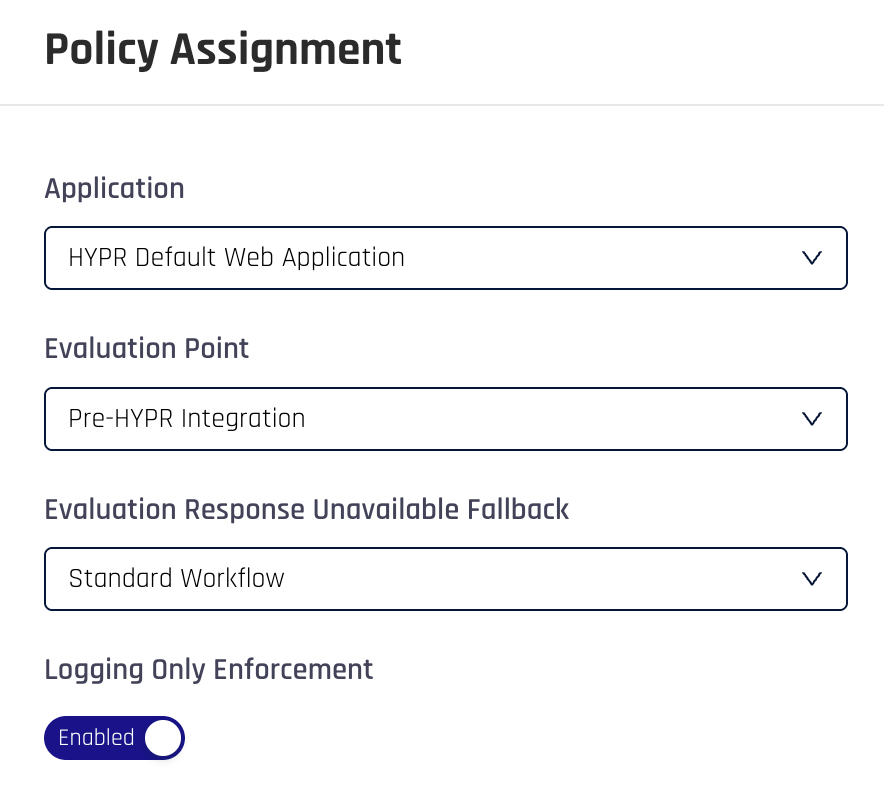Image resolution: width=884 pixels, height=796 pixels.
Task: Open the Application dropdown
Action: [x=446, y=258]
